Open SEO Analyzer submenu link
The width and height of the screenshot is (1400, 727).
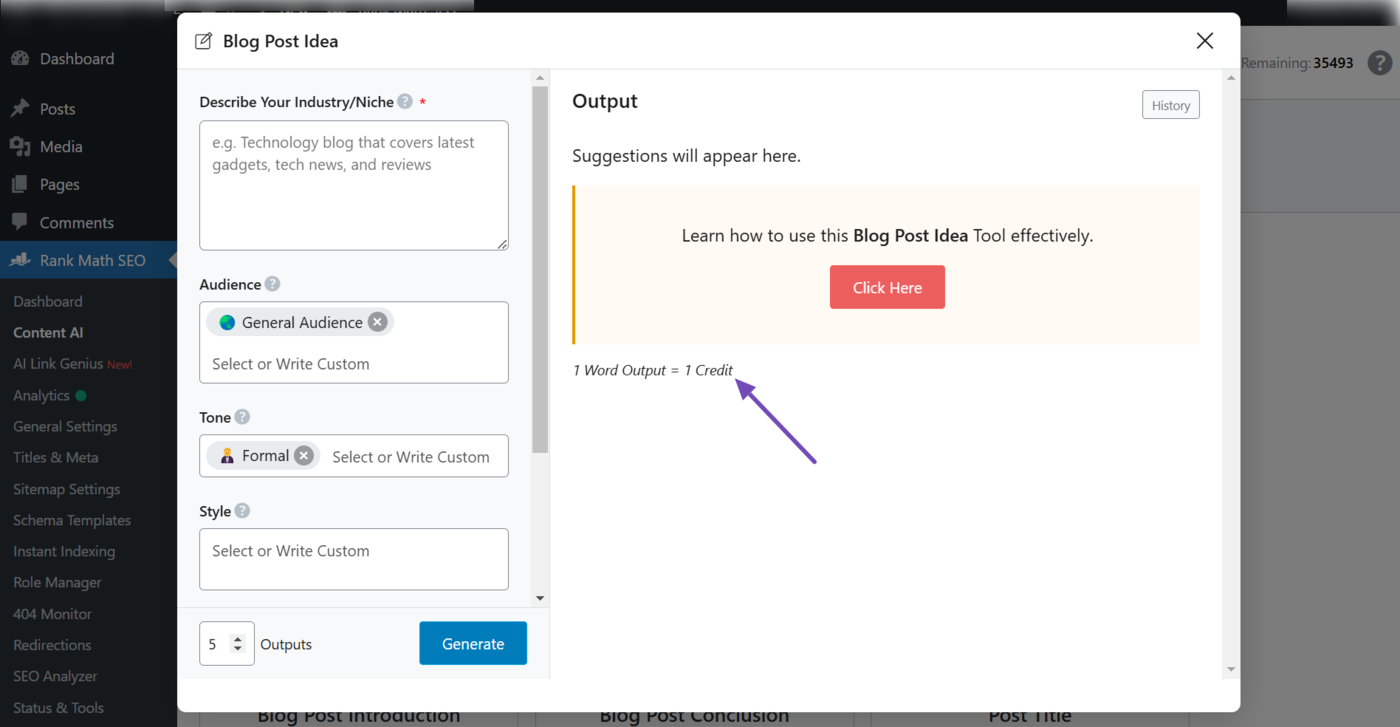pyautogui.click(x=55, y=676)
